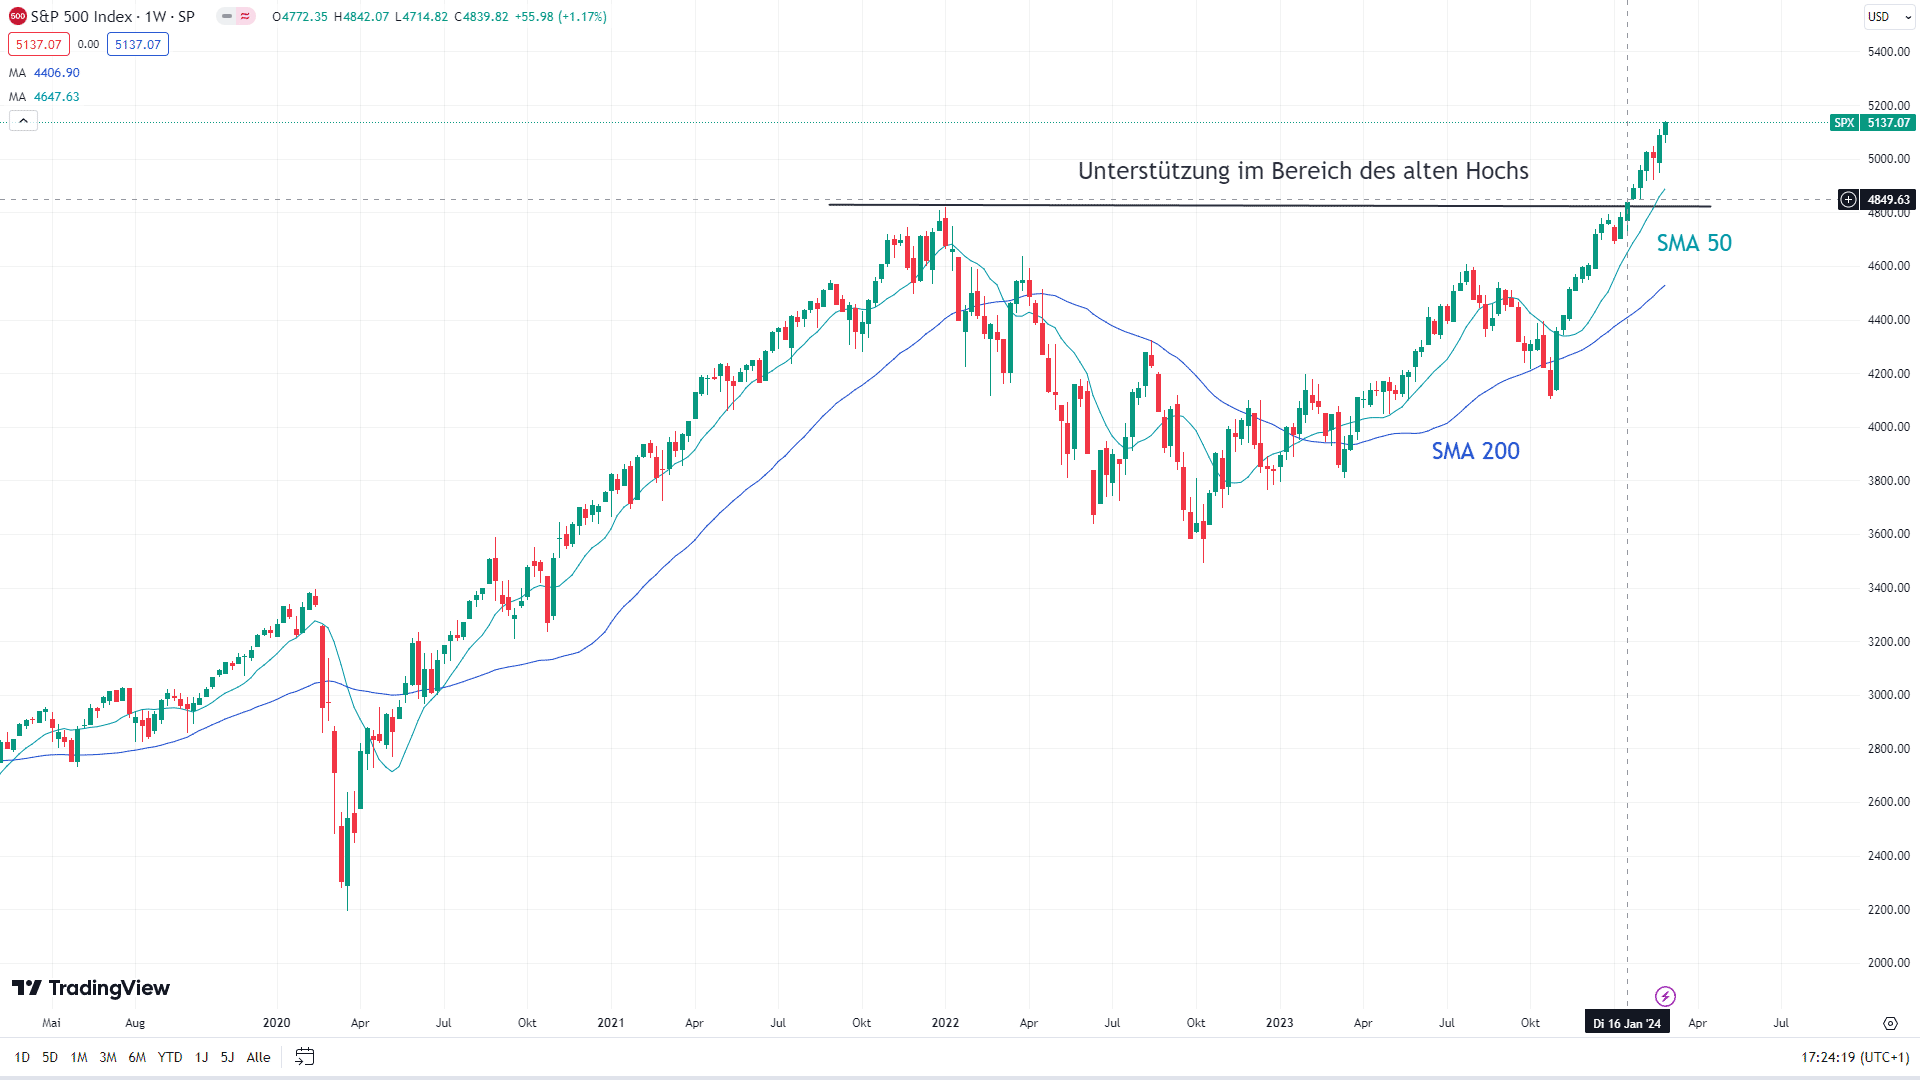
Task: Set time range to Alle
Action: [x=258, y=1057]
